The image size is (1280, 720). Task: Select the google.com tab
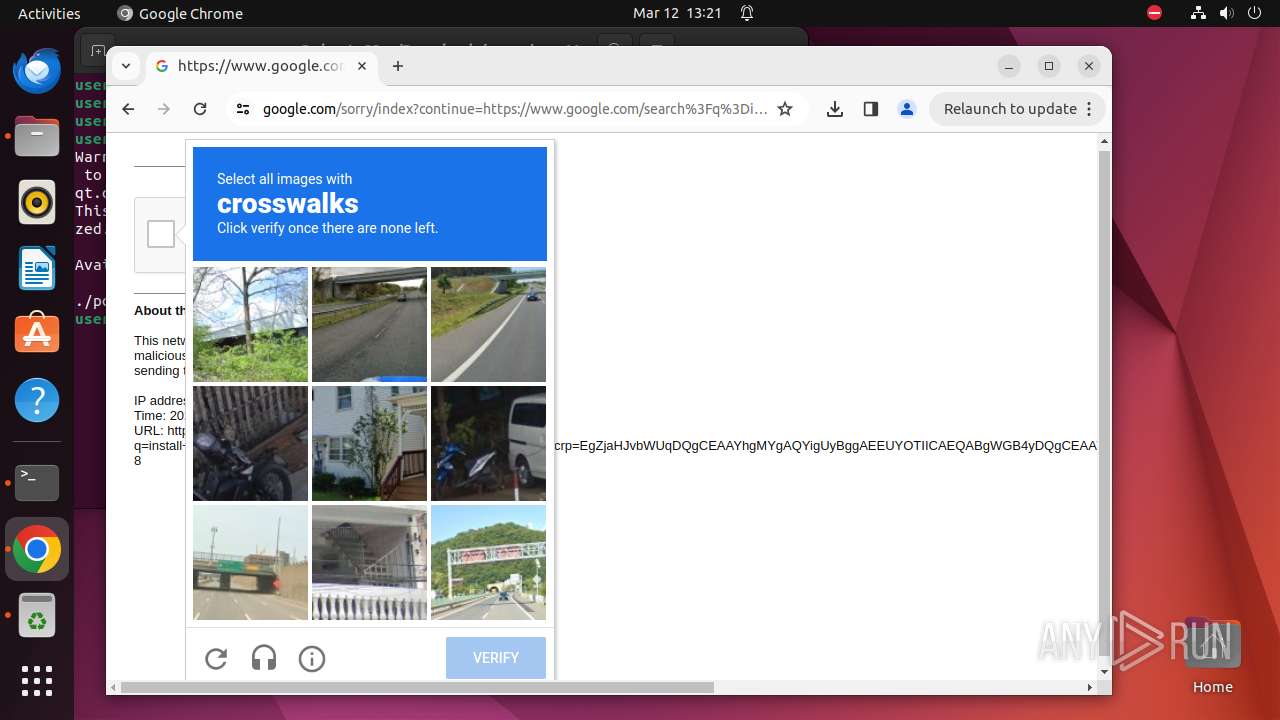pos(260,66)
